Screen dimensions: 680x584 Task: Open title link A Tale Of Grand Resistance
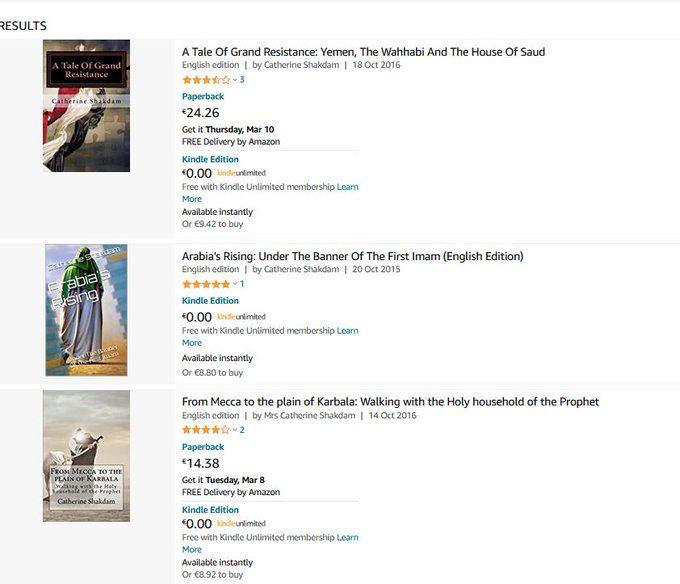(x=363, y=52)
